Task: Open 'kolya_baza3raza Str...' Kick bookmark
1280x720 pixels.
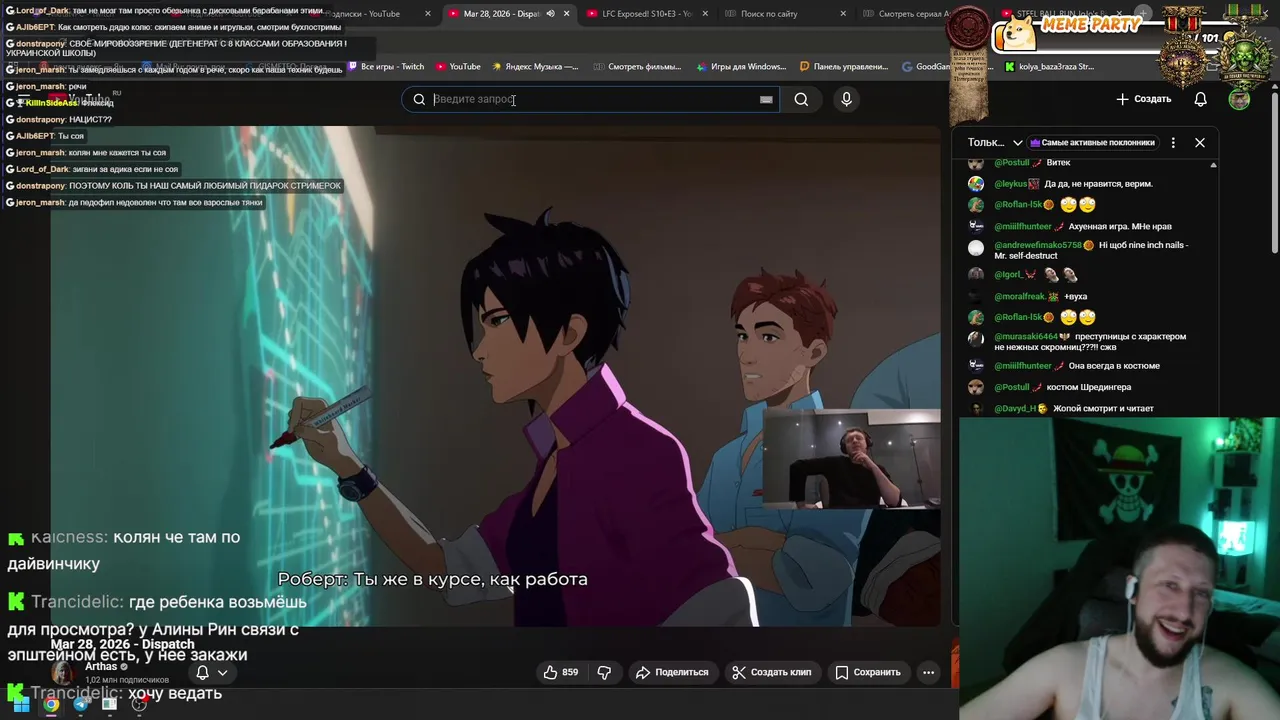Action: [x=1049, y=67]
